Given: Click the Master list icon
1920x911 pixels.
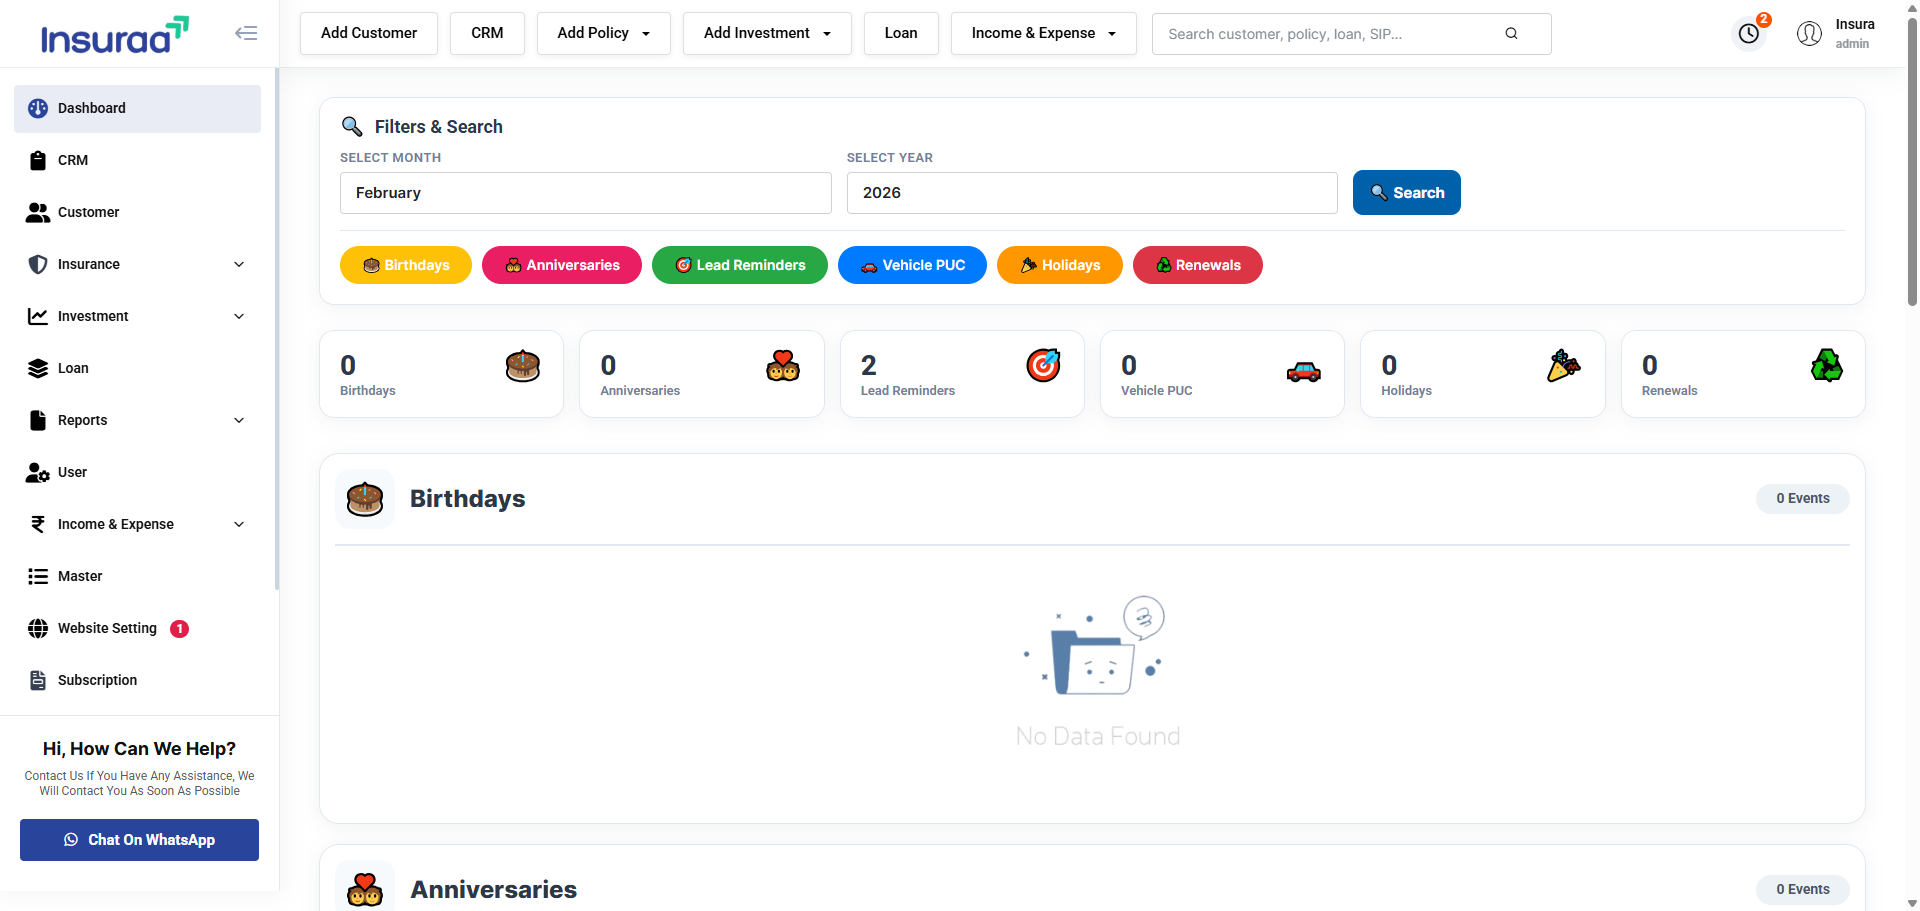Looking at the screenshot, I should coord(38,576).
